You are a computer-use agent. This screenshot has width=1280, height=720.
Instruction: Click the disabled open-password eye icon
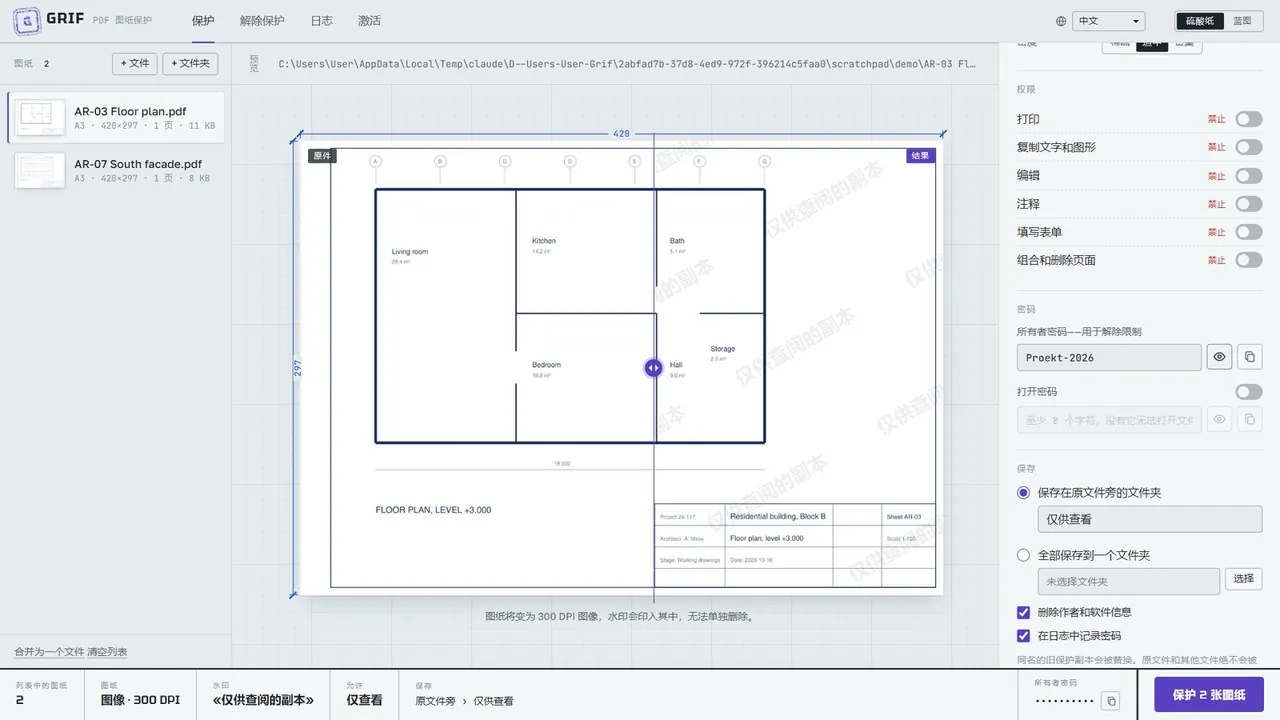tap(1219, 419)
